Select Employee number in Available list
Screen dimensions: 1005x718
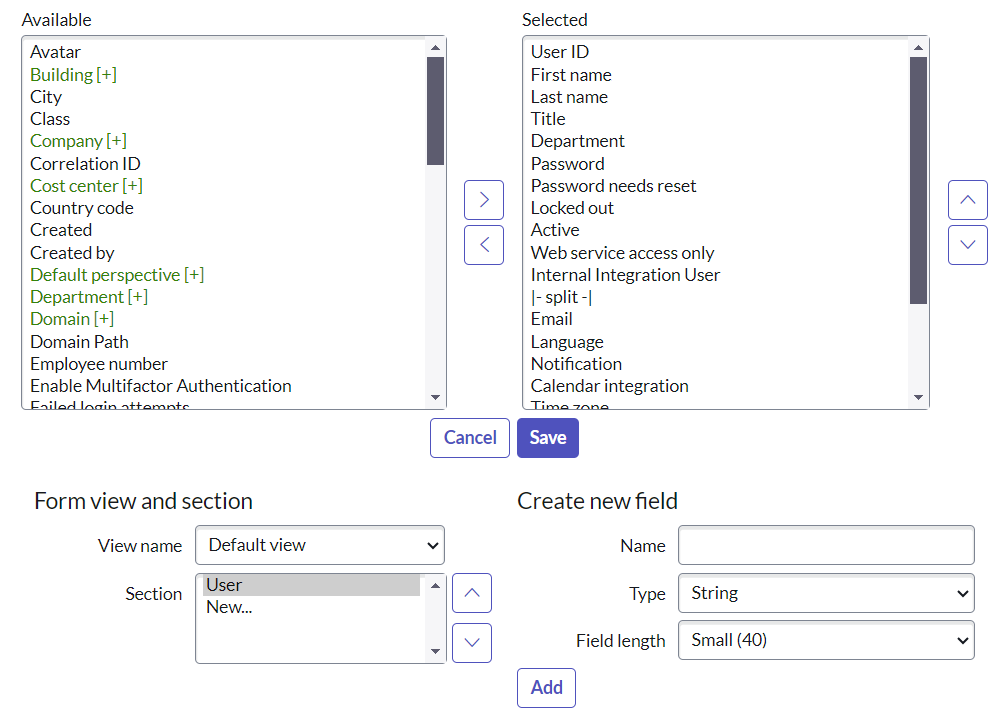[x=99, y=364]
